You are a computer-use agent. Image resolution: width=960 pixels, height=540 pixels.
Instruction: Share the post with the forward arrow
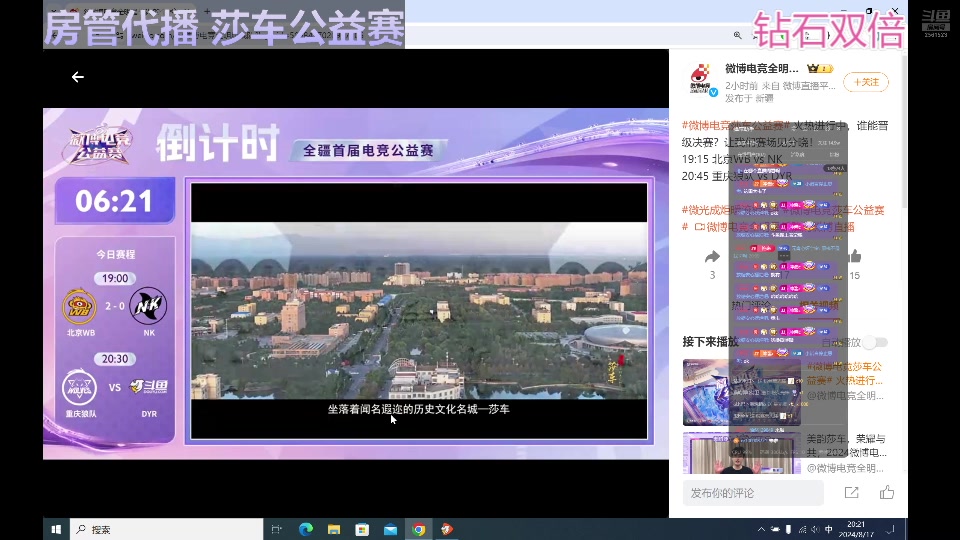click(x=712, y=257)
